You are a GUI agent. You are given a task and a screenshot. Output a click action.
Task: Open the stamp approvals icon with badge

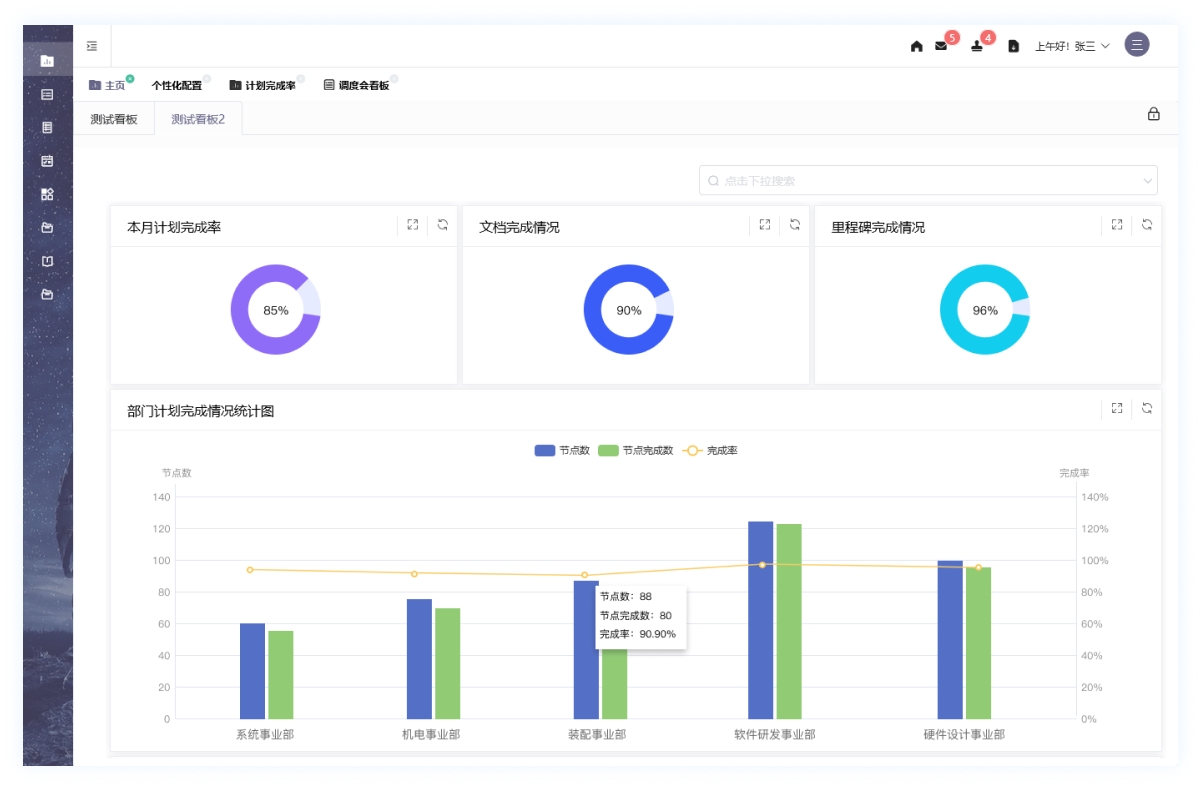coord(977,46)
